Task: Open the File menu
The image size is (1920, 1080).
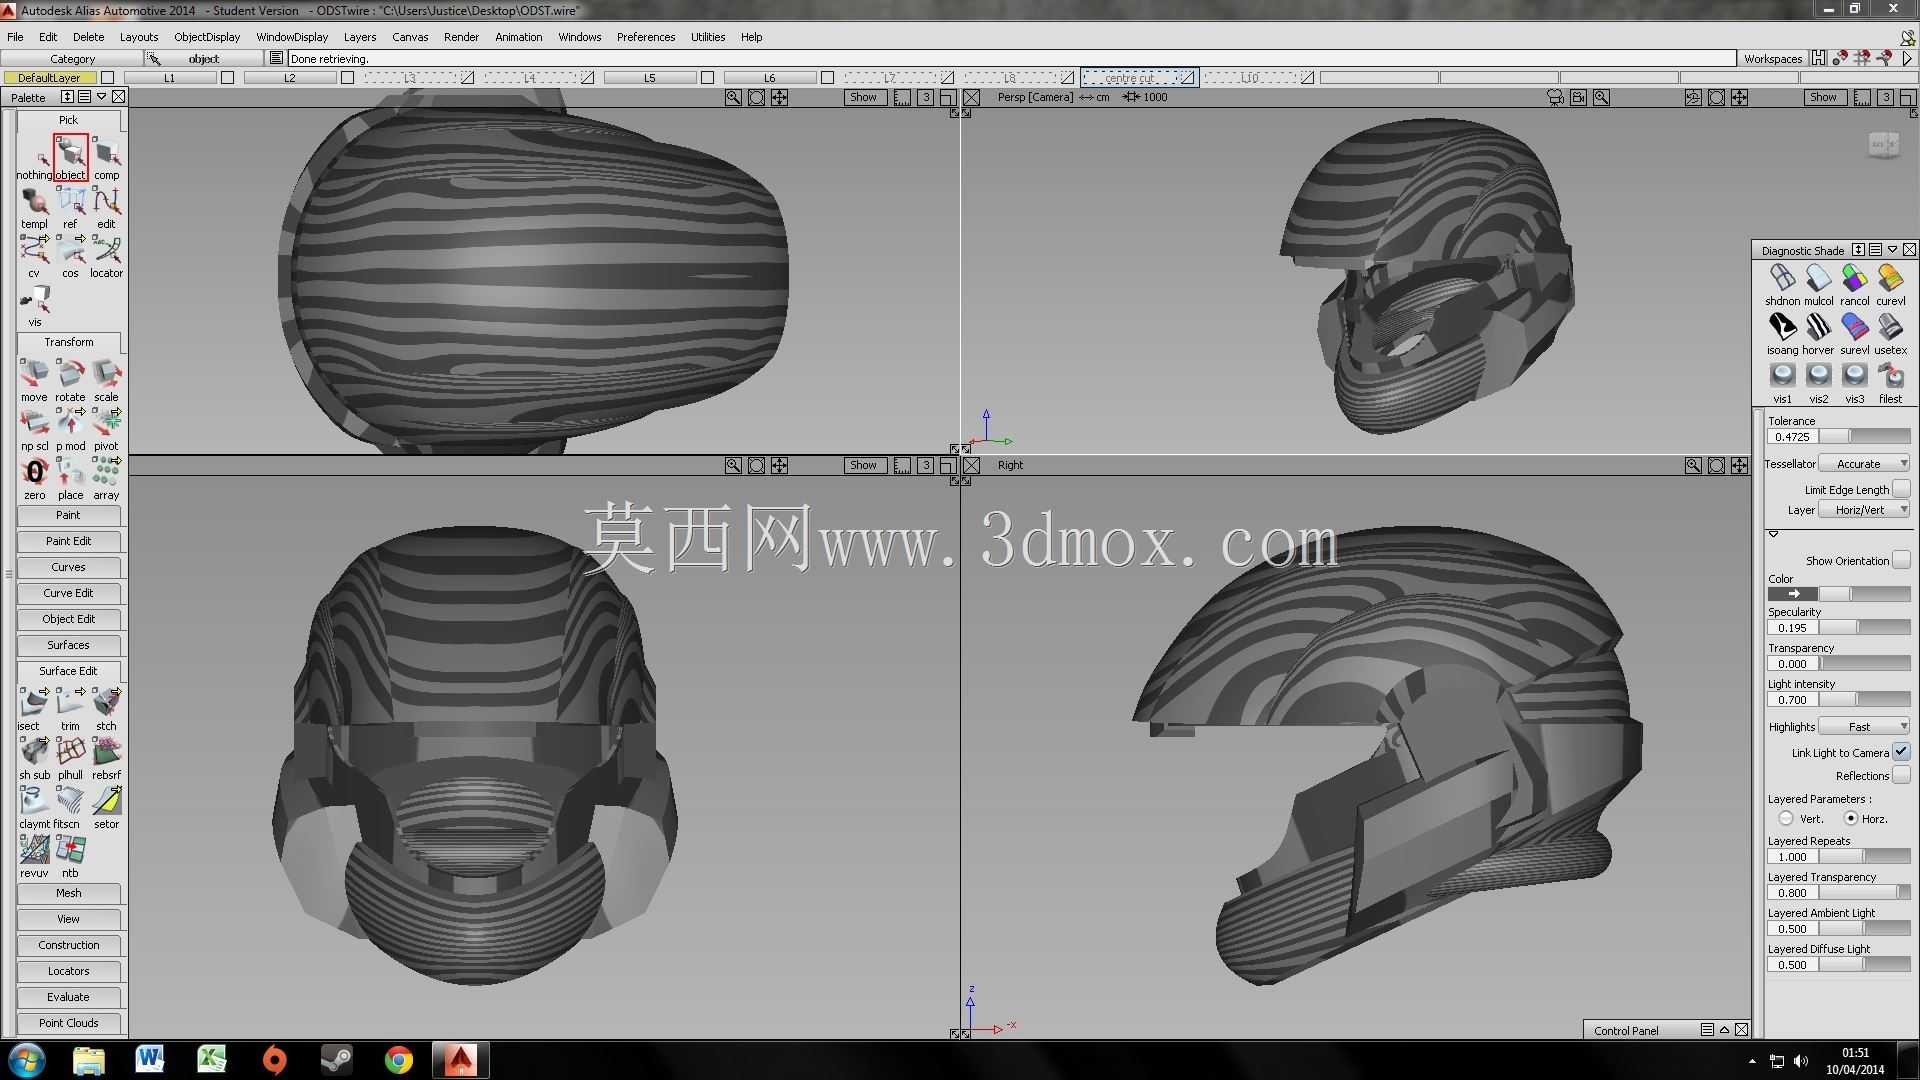Action: tap(15, 37)
